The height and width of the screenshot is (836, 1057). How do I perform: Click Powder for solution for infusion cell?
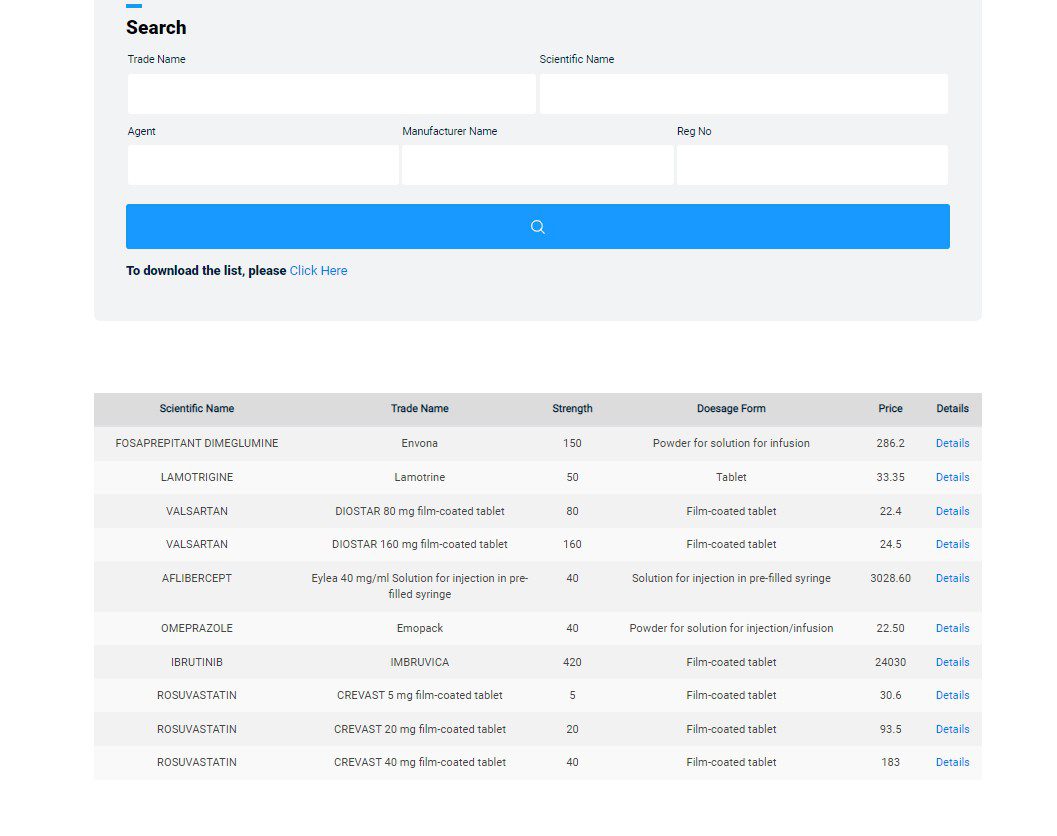tap(731, 443)
